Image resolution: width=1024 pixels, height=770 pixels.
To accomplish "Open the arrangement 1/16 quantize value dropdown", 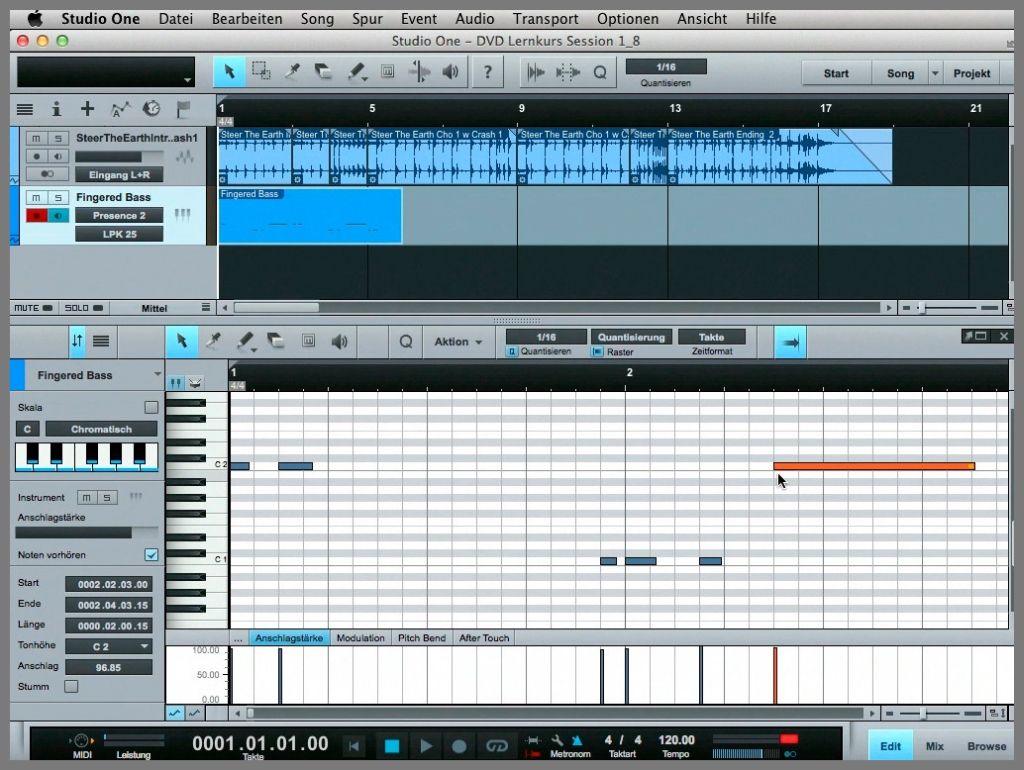I will point(665,67).
